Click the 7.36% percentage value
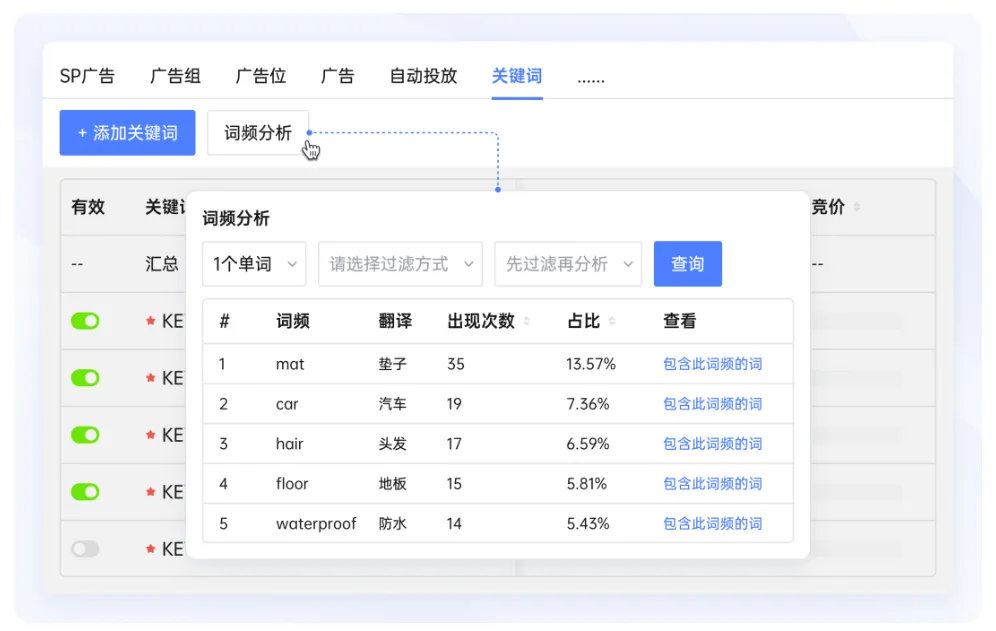The width and height of the screenshot is (996, 631). (x=588, y=404)
